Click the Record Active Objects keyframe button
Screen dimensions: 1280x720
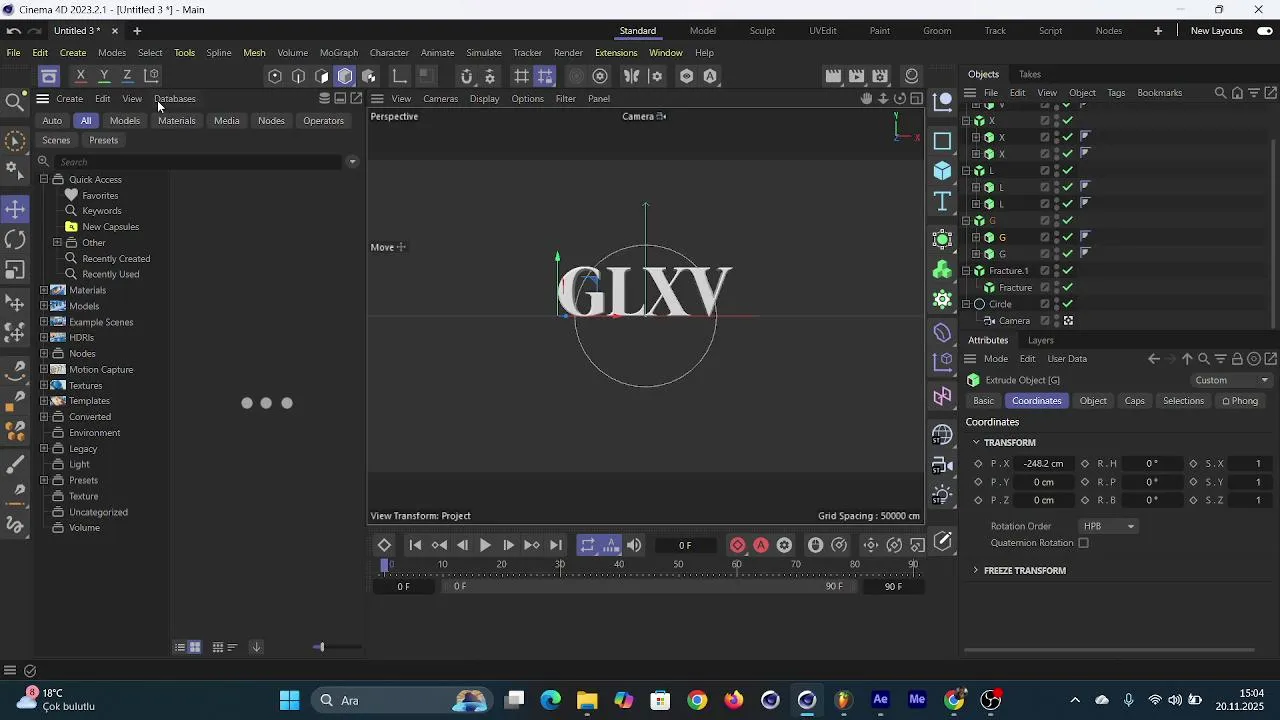[738, 545]
